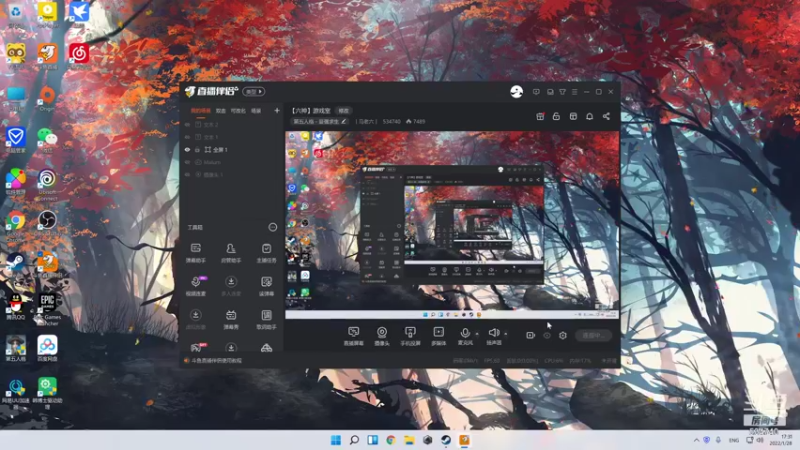Viewport: 800px width, 450px height.
Task: Open the 房管助手 room manager tool
Action: [x=231, y=253]
